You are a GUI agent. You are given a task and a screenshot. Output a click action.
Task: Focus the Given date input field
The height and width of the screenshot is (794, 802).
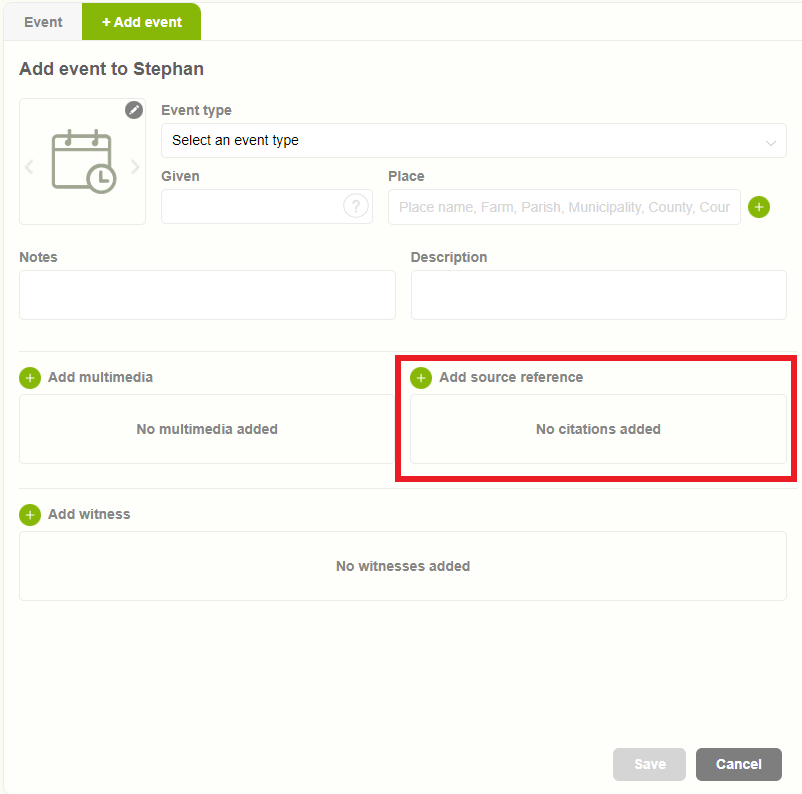[x=250, y=207]
